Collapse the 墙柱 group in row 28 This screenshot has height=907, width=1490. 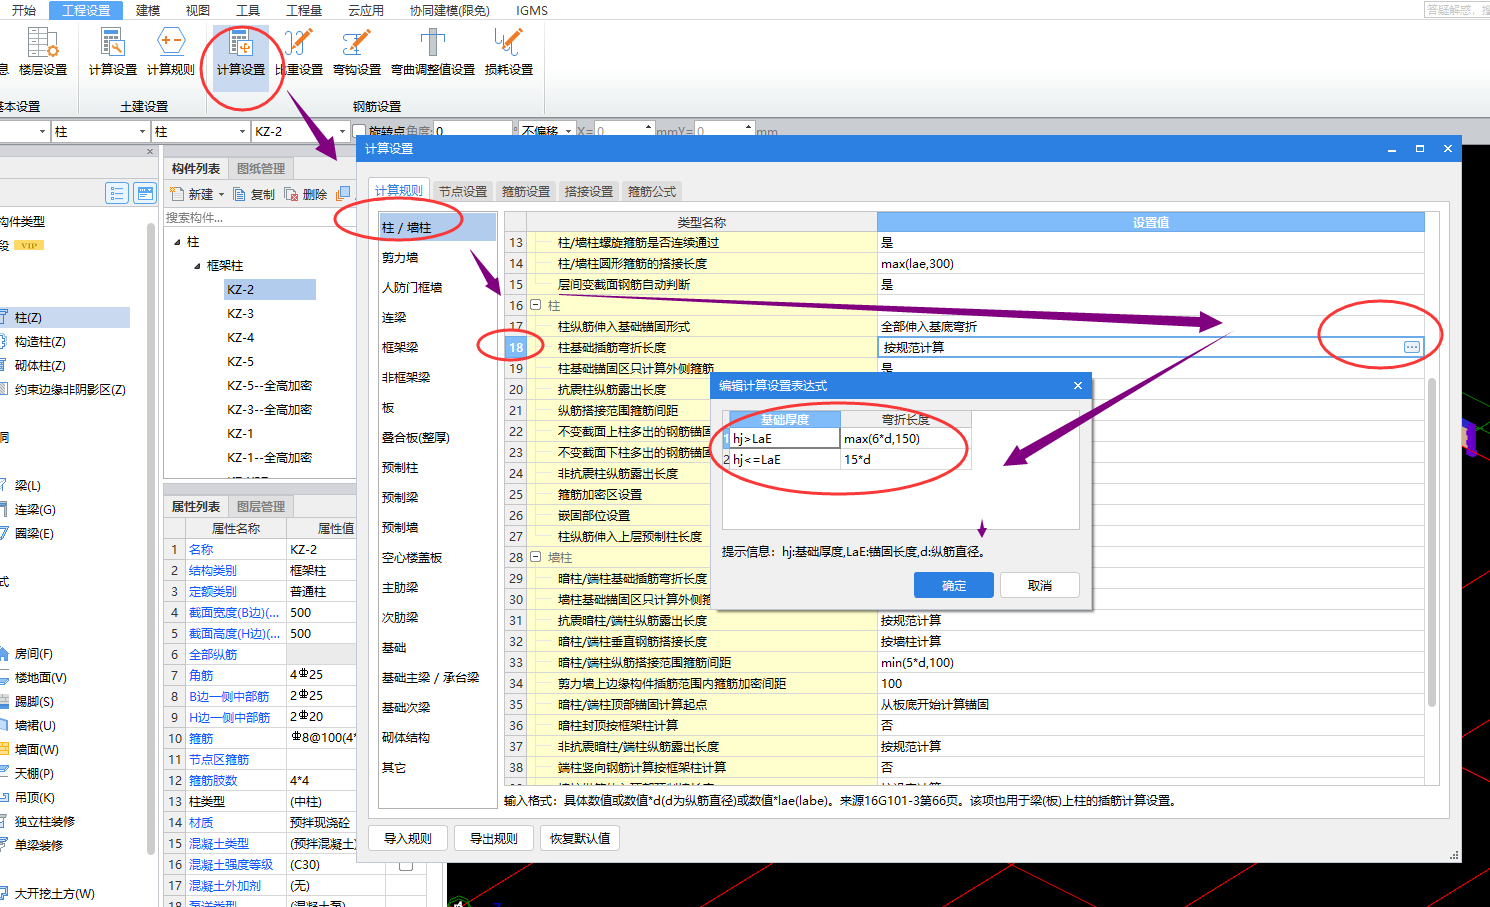tap(535, 557)
